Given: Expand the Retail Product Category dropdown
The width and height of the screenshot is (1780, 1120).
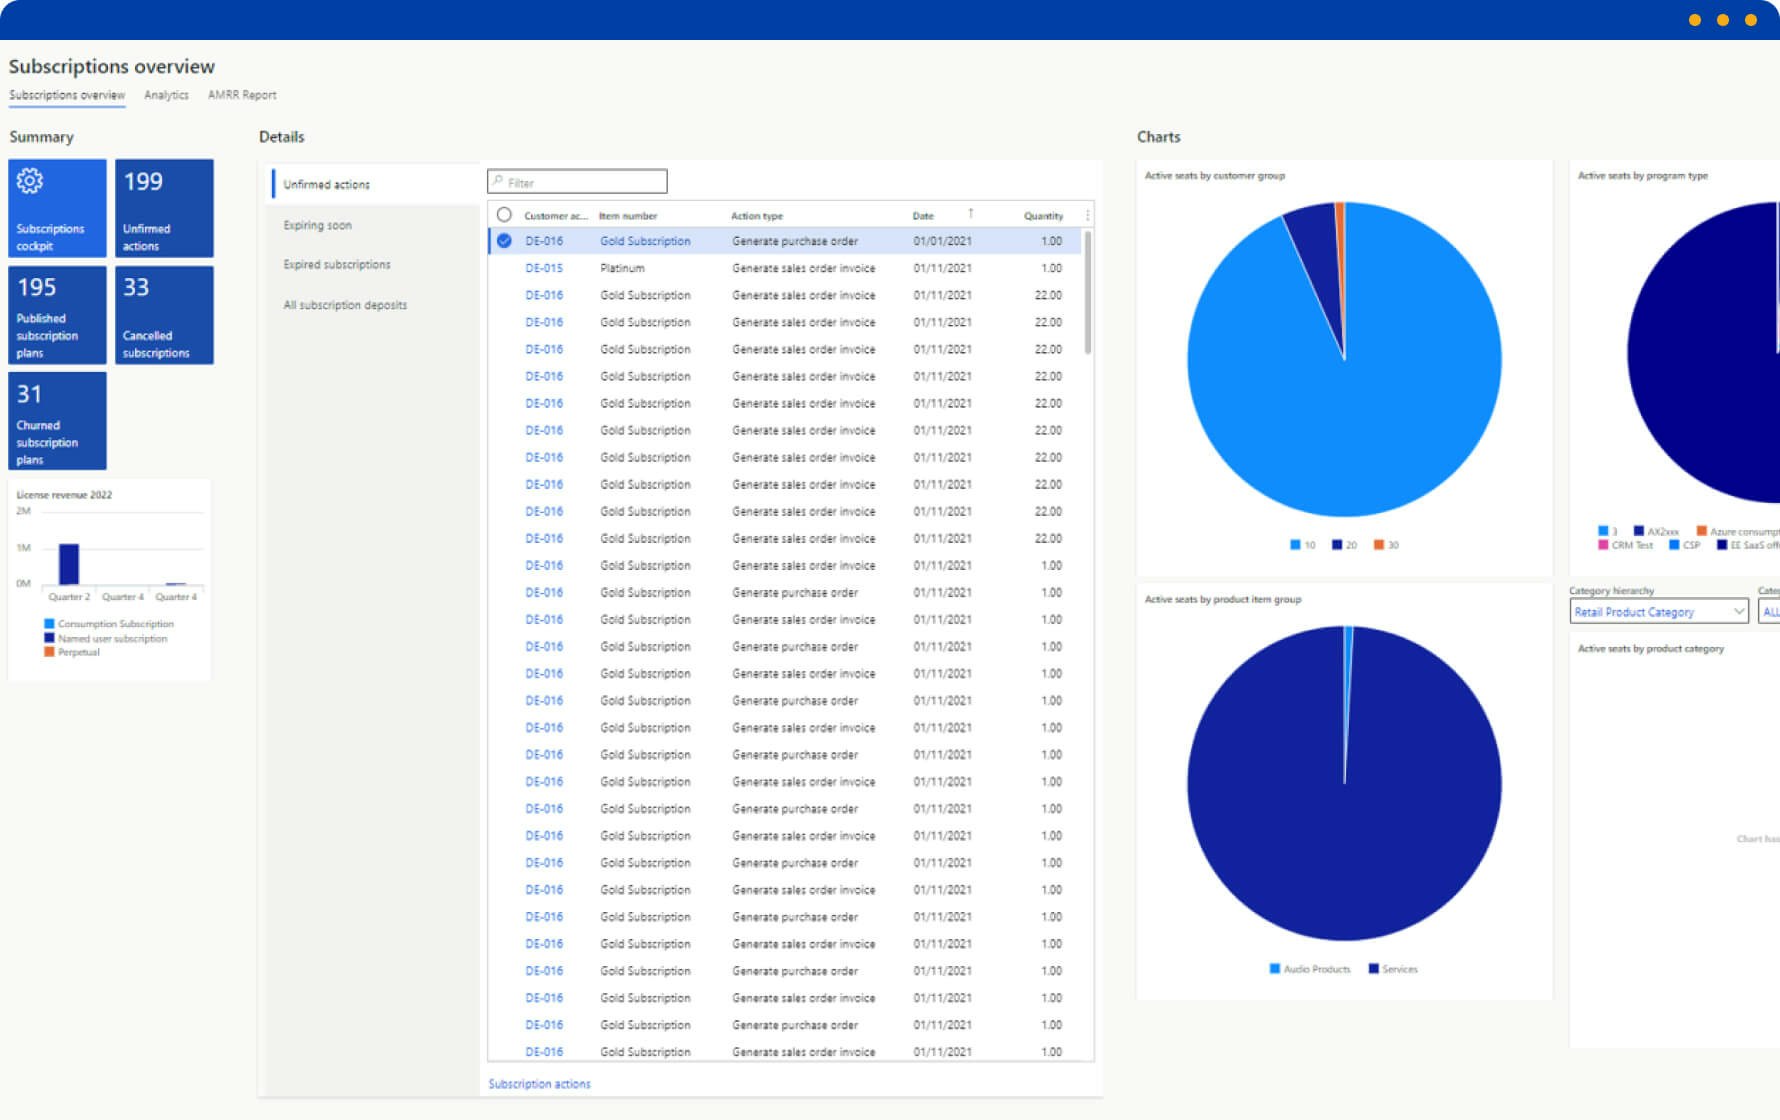Looking at the screenshot, I should 1658,612.
